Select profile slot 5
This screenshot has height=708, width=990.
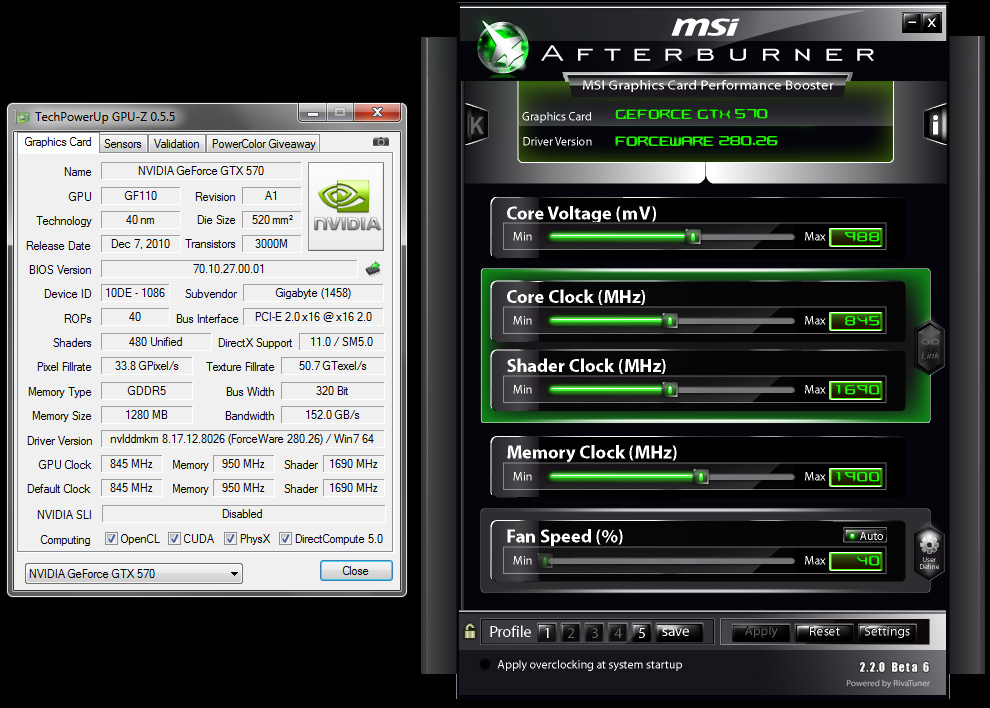point(641,632)
